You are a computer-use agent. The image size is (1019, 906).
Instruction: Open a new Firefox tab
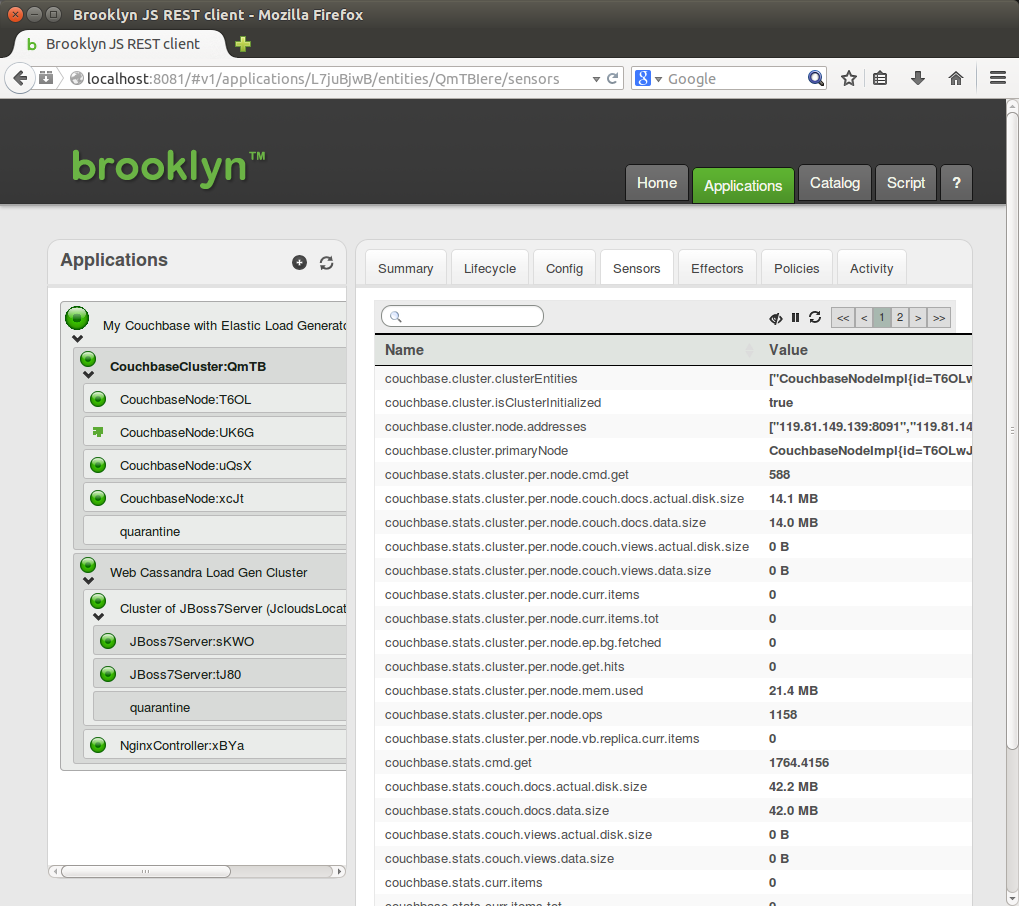(x=242, y=44)
